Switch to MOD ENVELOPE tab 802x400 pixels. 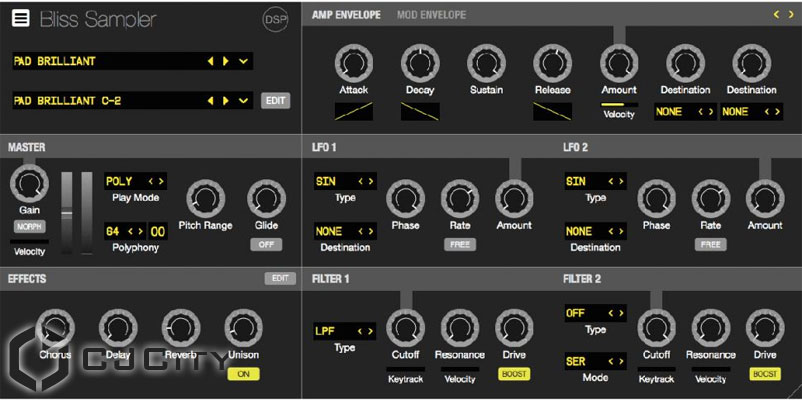(431, 15)
